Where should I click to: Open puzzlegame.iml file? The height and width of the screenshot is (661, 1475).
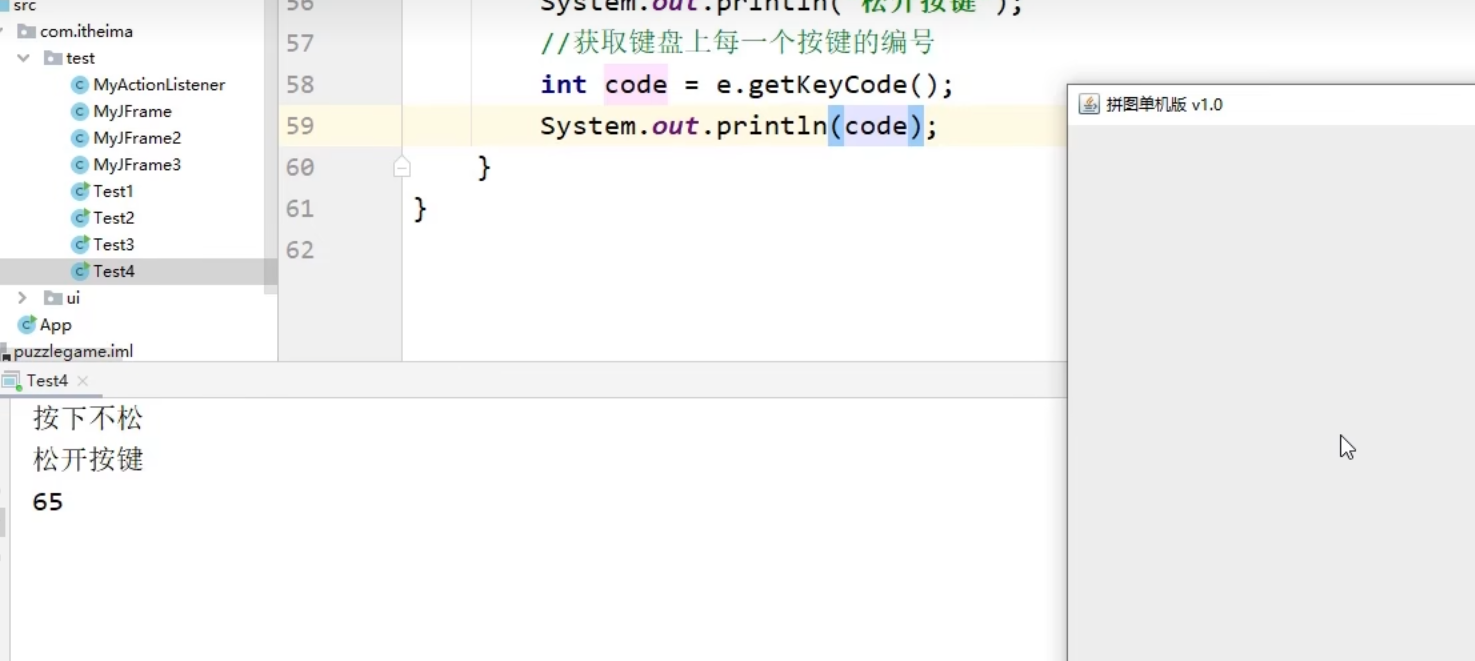pyautogui.click(x=73, y=351)
